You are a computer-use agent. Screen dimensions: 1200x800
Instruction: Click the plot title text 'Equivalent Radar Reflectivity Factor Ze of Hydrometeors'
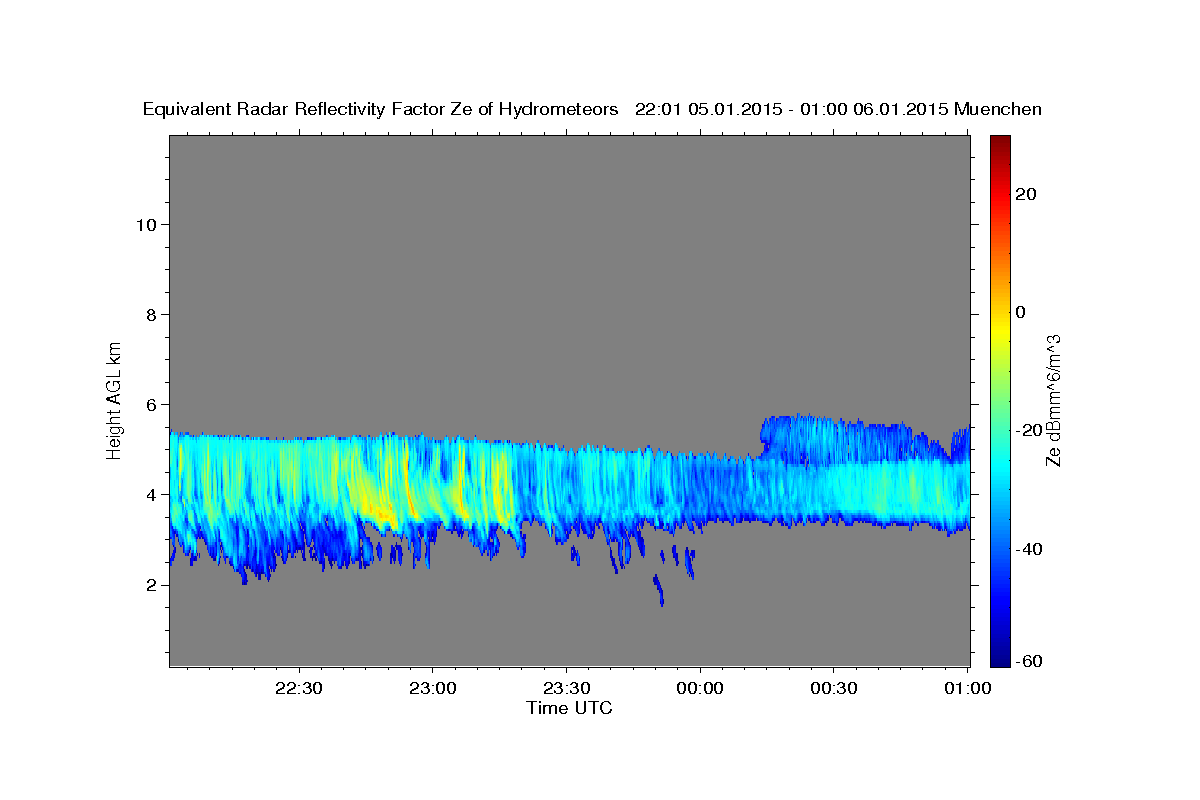coord(380,110)
